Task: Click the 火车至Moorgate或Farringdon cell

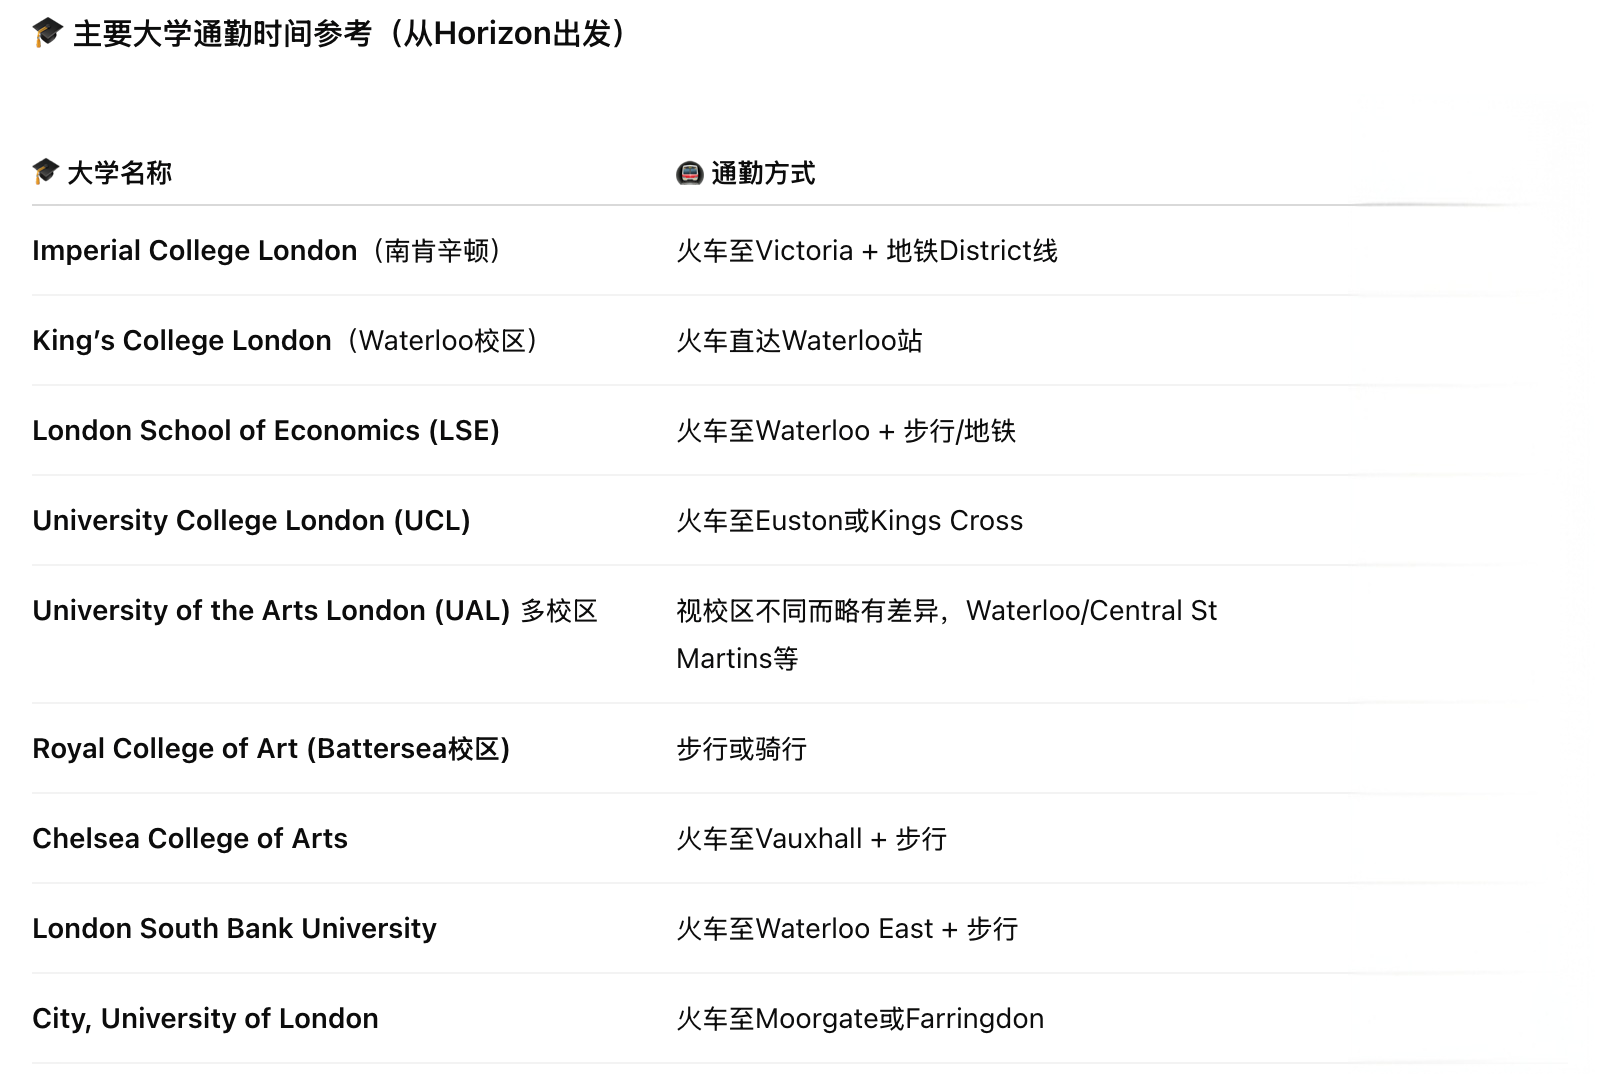Action: tap(860, 1018)
